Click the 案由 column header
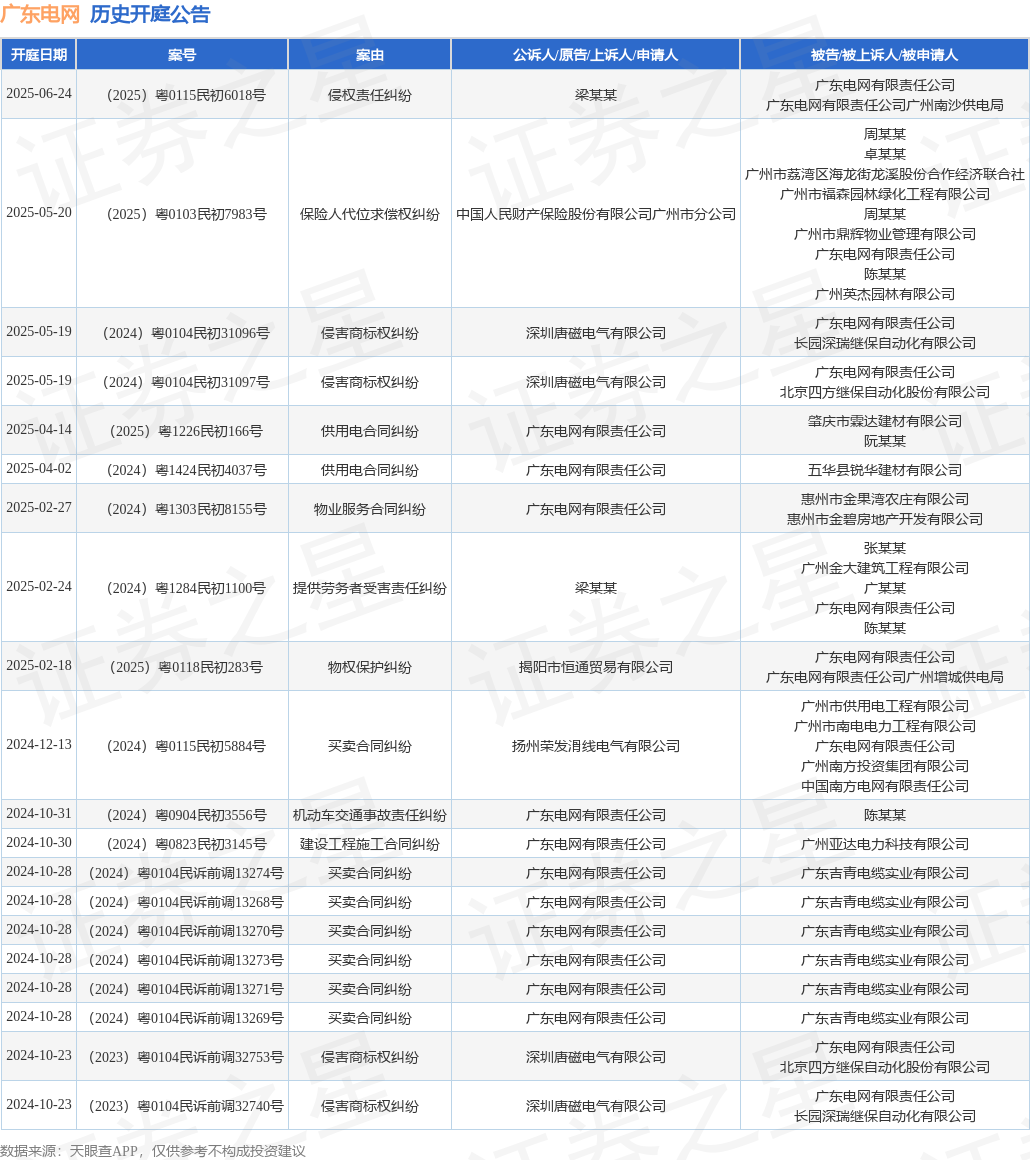Viewport: 1030px width, 1160px height. 369,55
